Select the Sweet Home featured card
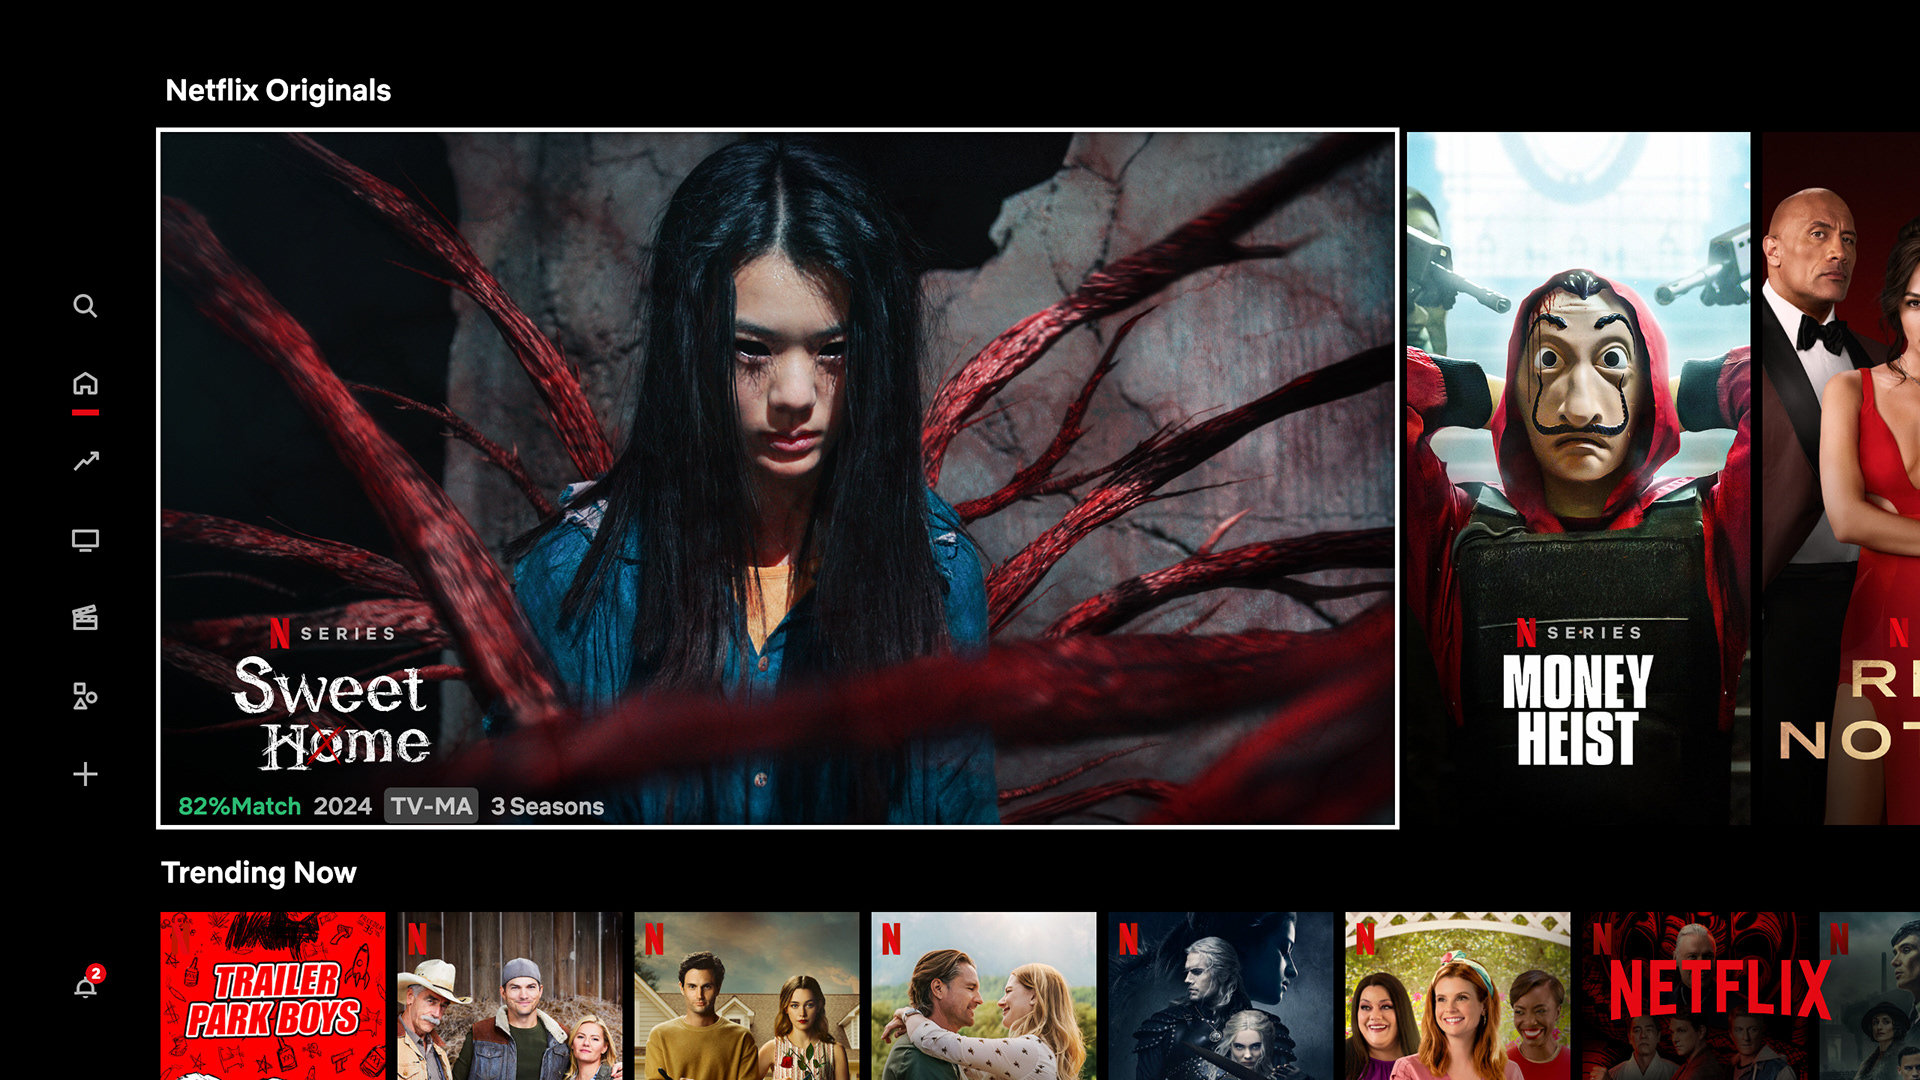Screen dimensions: 1920x1080 pos(777,478)
